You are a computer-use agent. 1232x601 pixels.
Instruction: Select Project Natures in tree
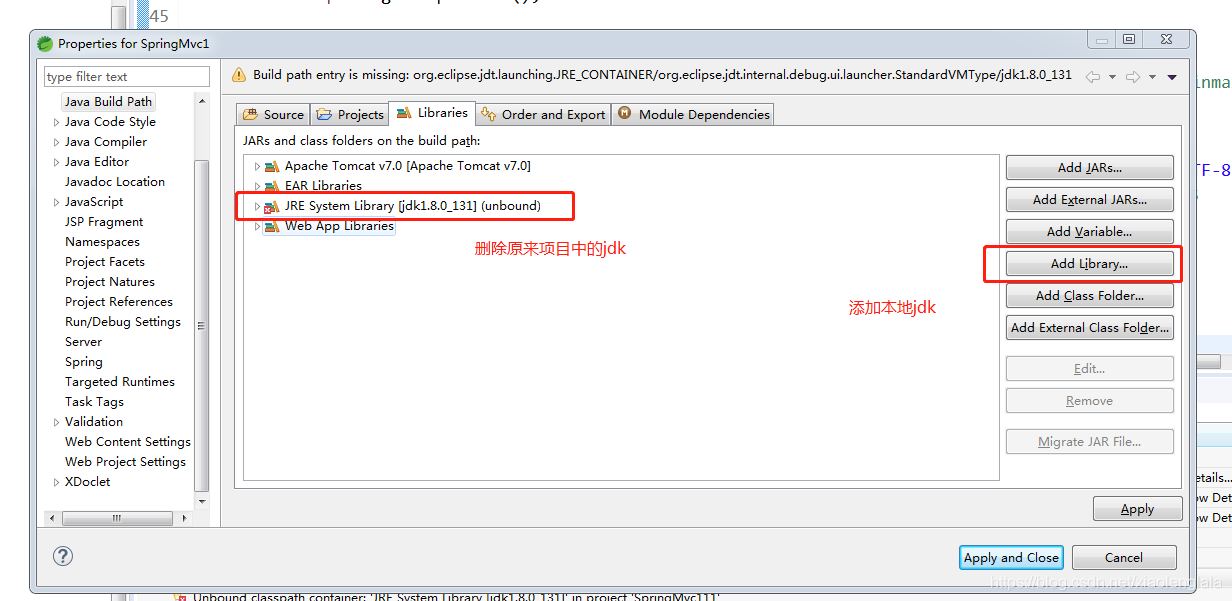tap(110, 282)
